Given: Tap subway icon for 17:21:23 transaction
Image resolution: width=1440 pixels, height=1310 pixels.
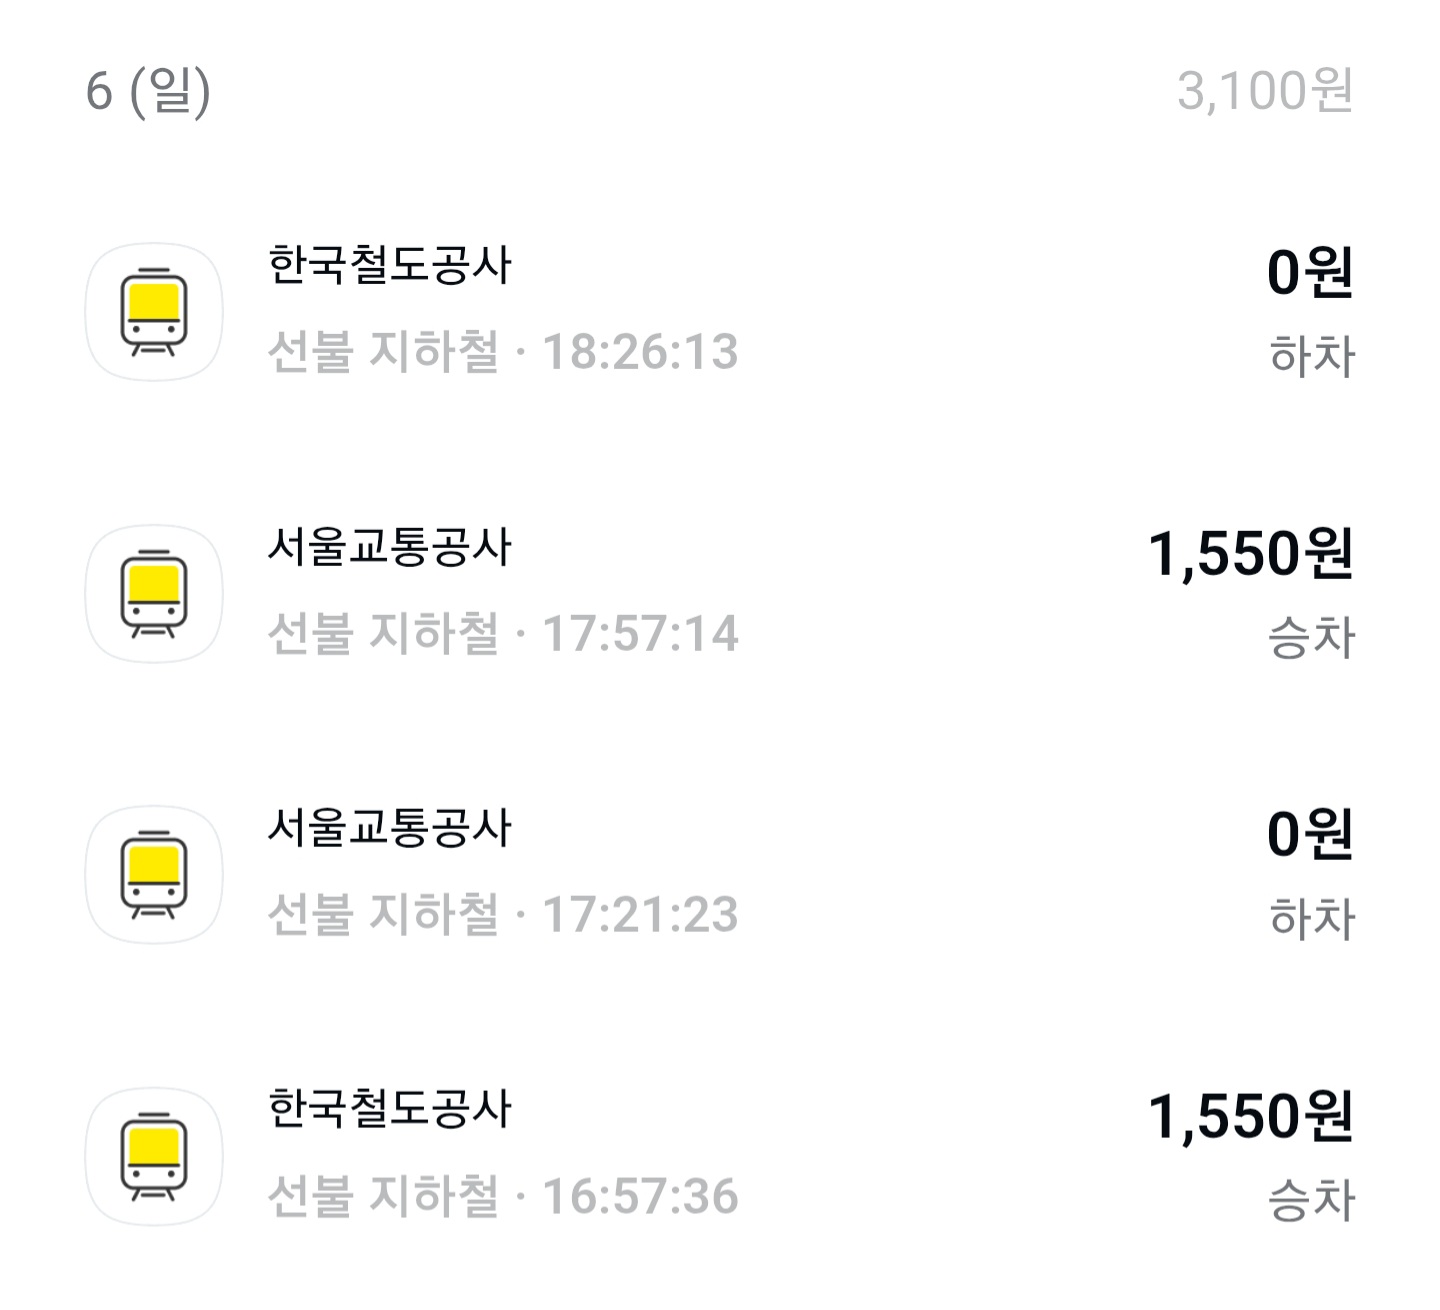Looking at the screenshot, I should [154, 875].
